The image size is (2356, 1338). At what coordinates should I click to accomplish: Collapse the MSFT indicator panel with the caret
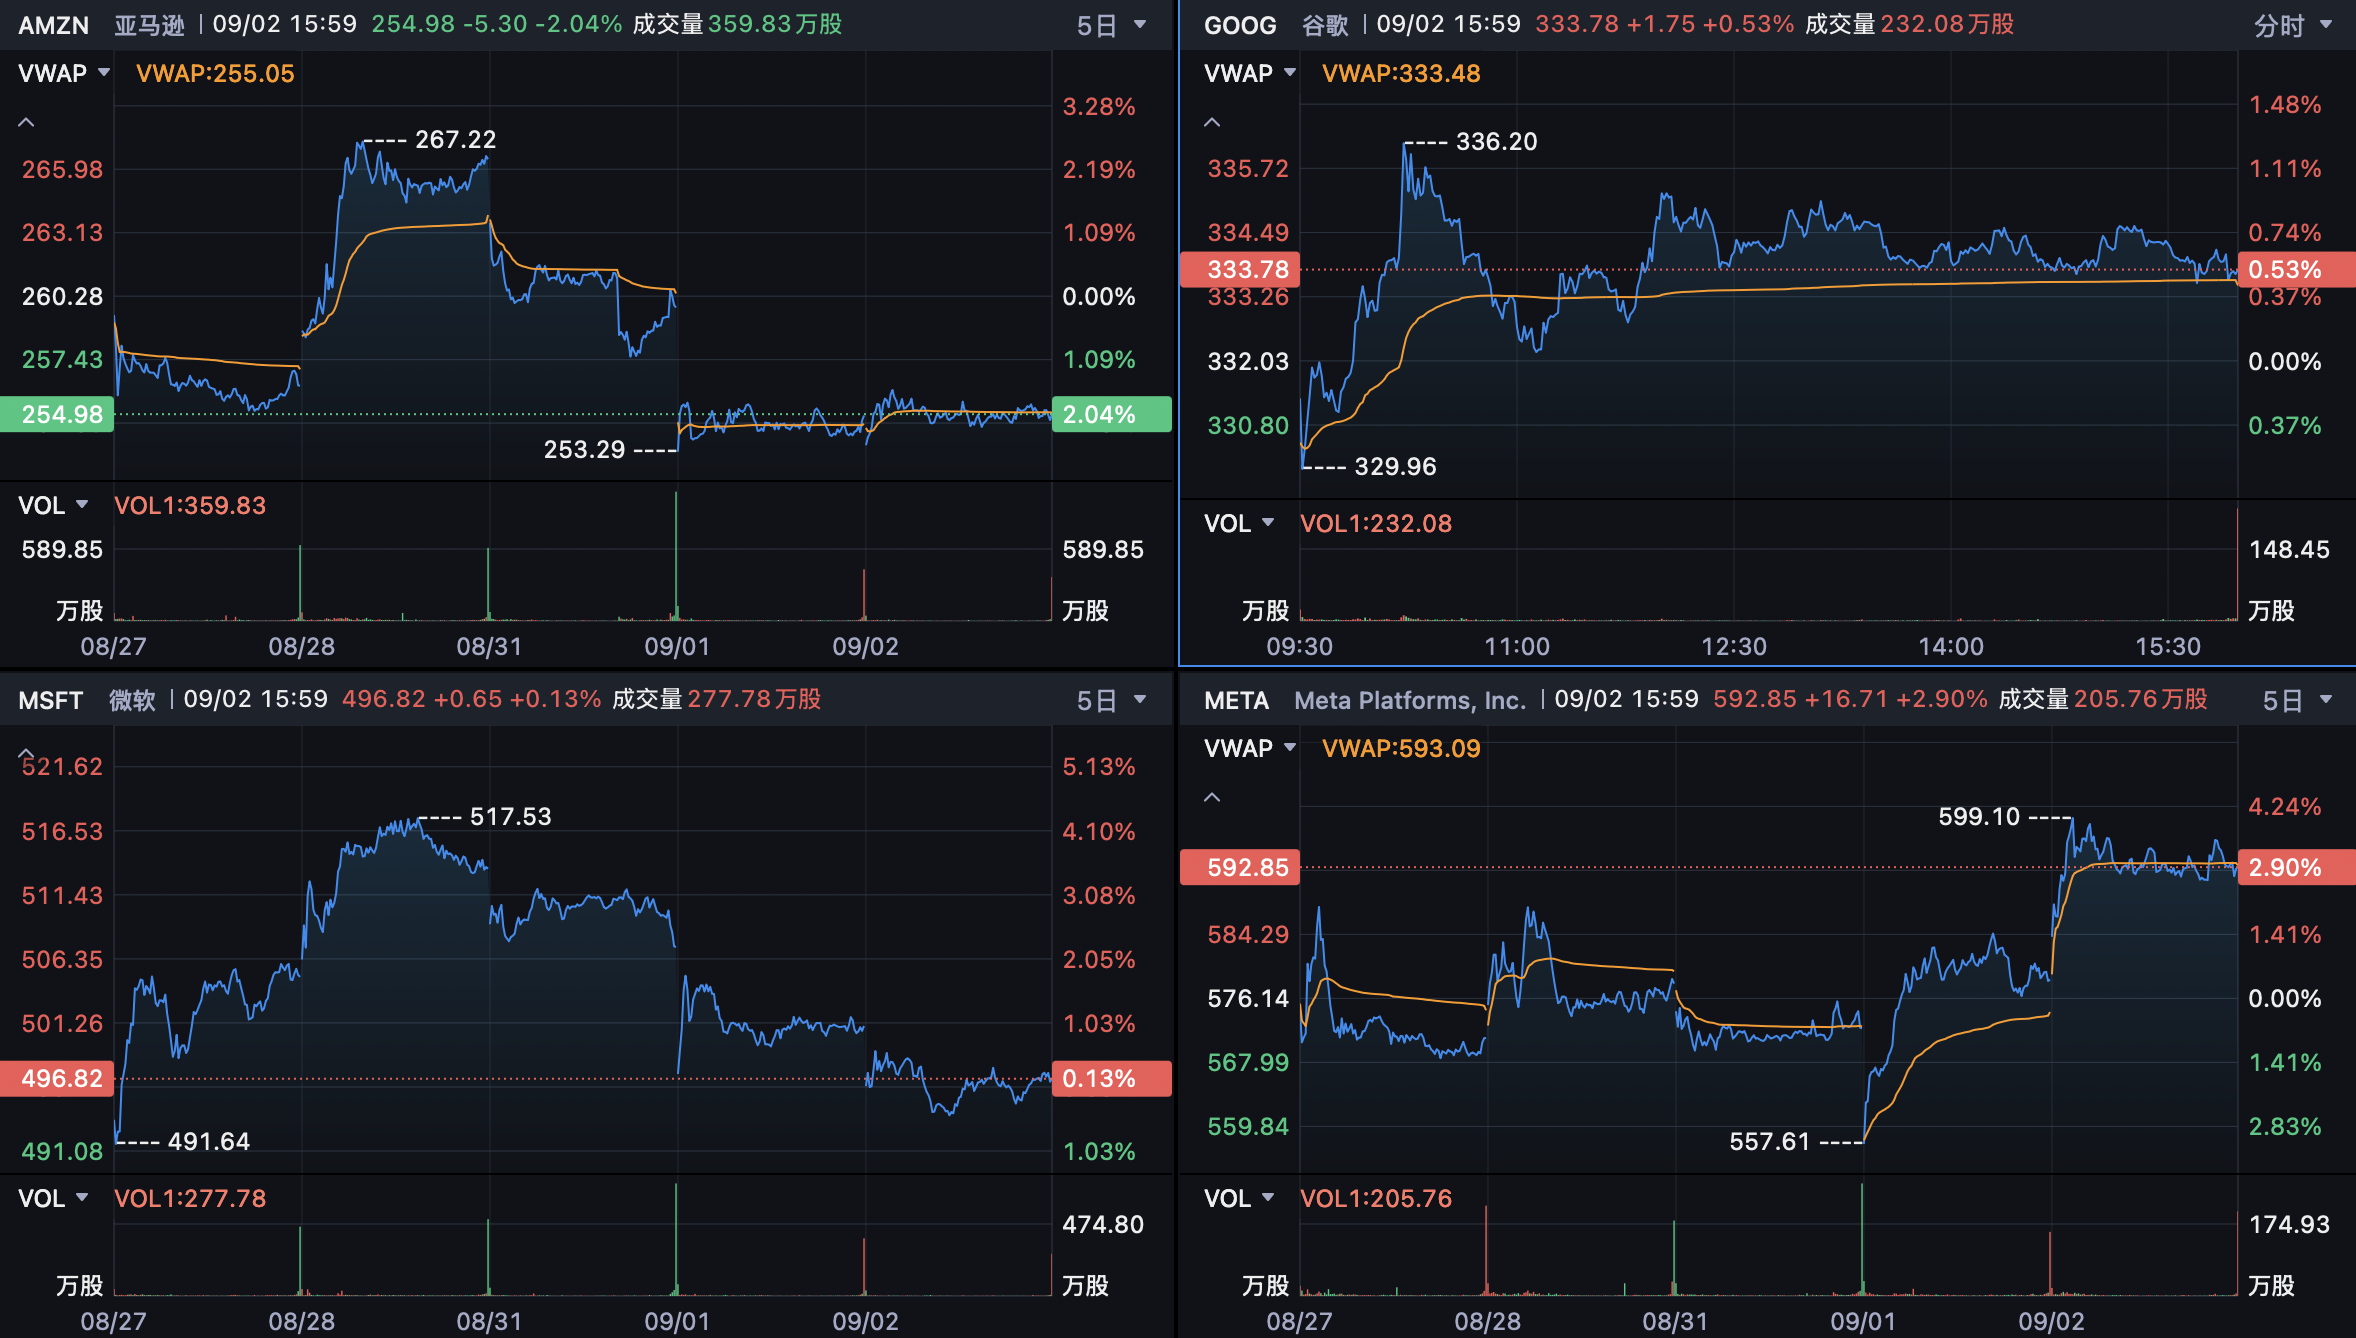(x=26, y=753)
